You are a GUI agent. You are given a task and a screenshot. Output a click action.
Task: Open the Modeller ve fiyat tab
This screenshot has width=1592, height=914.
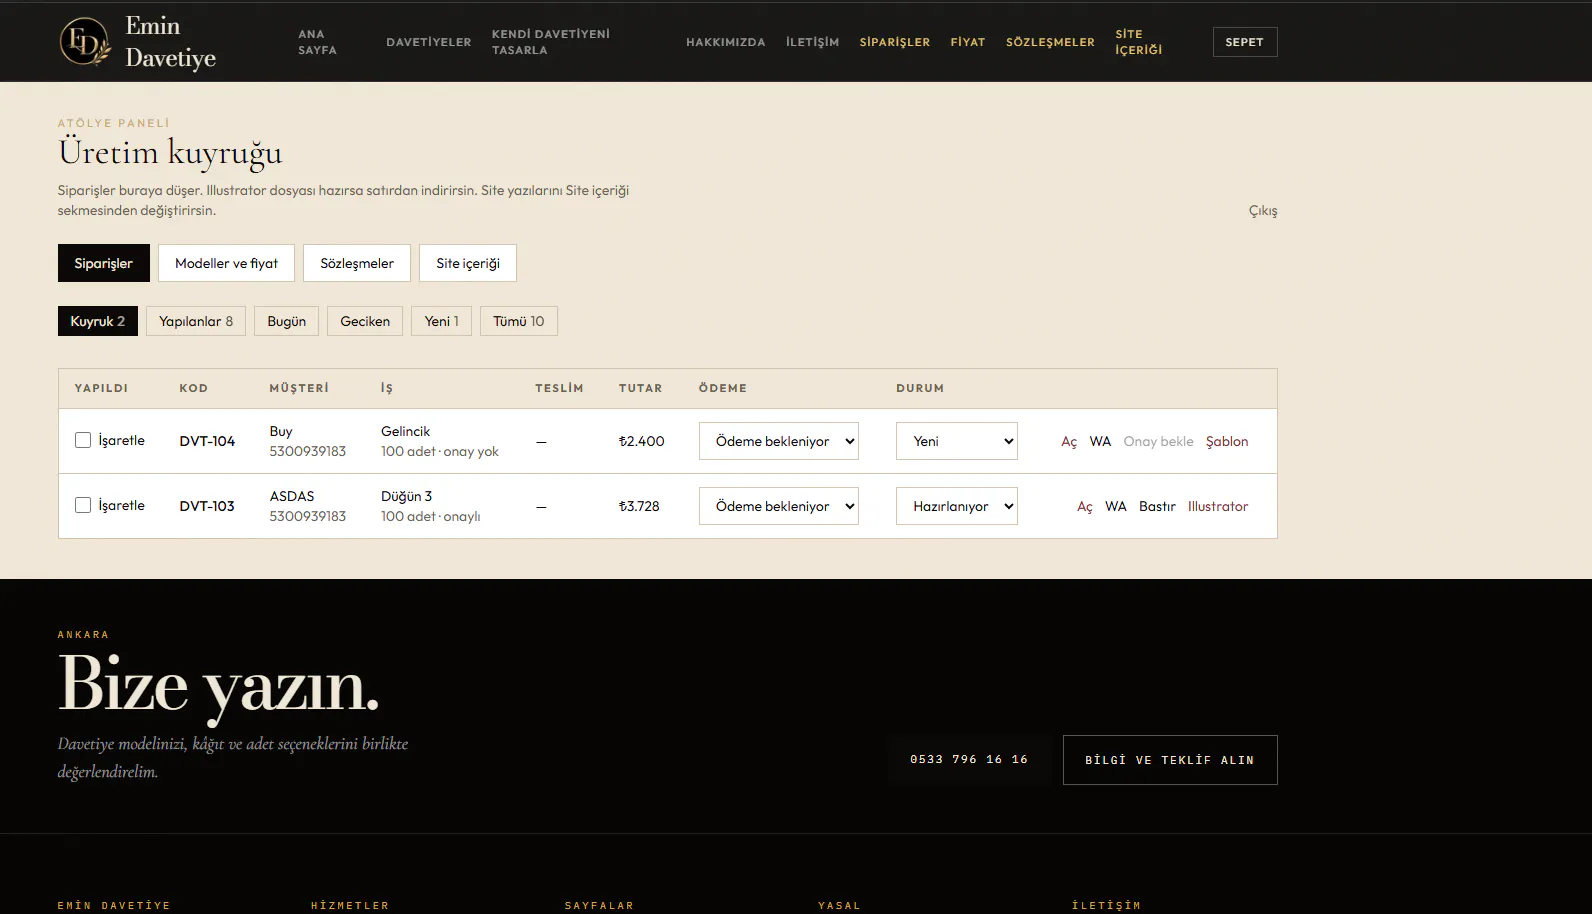pos(227,263)
